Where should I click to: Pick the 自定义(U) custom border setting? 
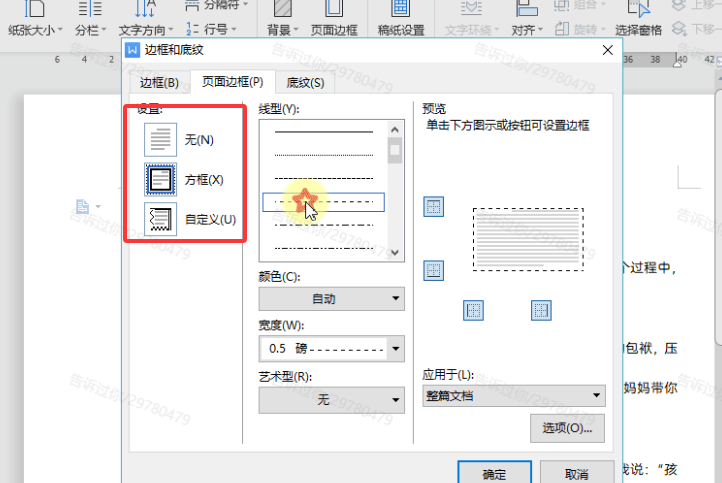click(x=160, y=220)
